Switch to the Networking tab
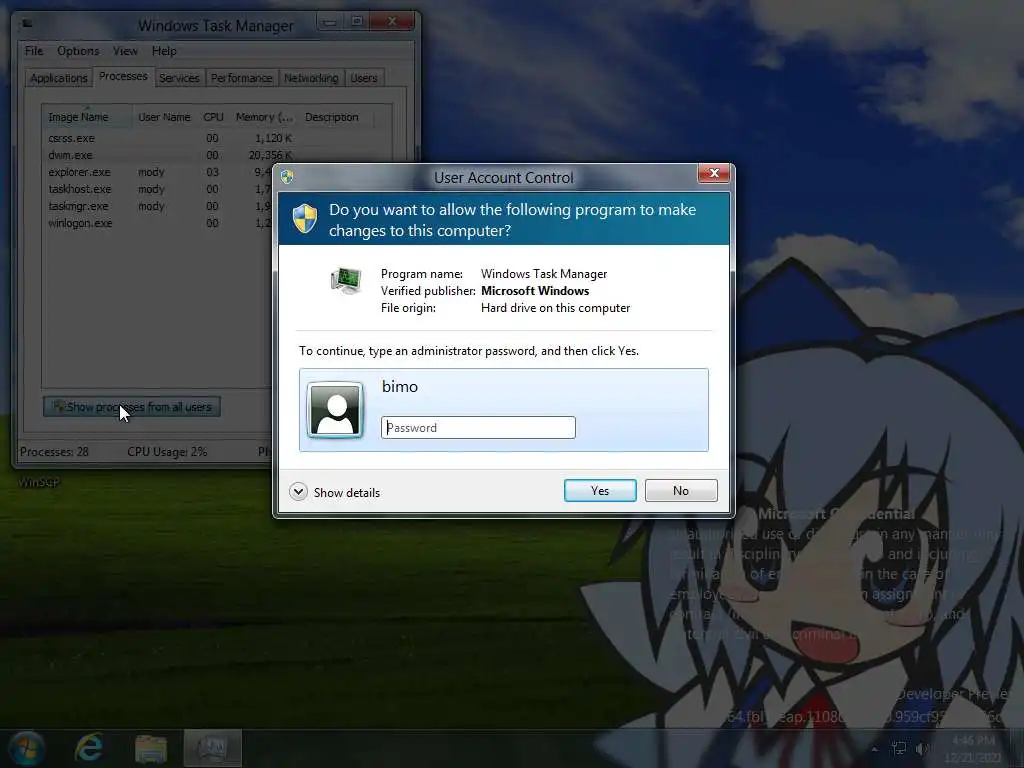The image size is (1024, 768). pyautogui.click(x=311, y=78)
